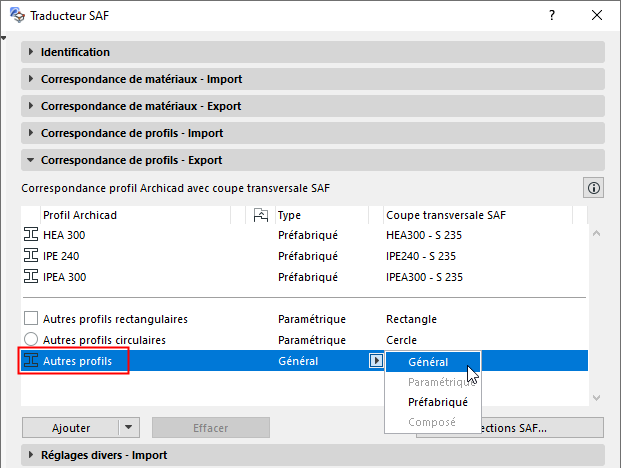Click the I-beam icon of HEA 300
The width and height of the screenshot is (621, 468).
point(31,234)
